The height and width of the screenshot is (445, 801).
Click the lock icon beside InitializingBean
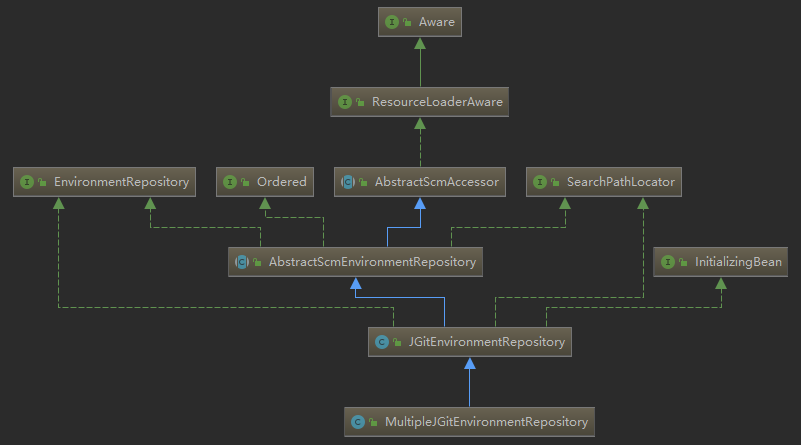pyautogui.click(x=683, y=262)
